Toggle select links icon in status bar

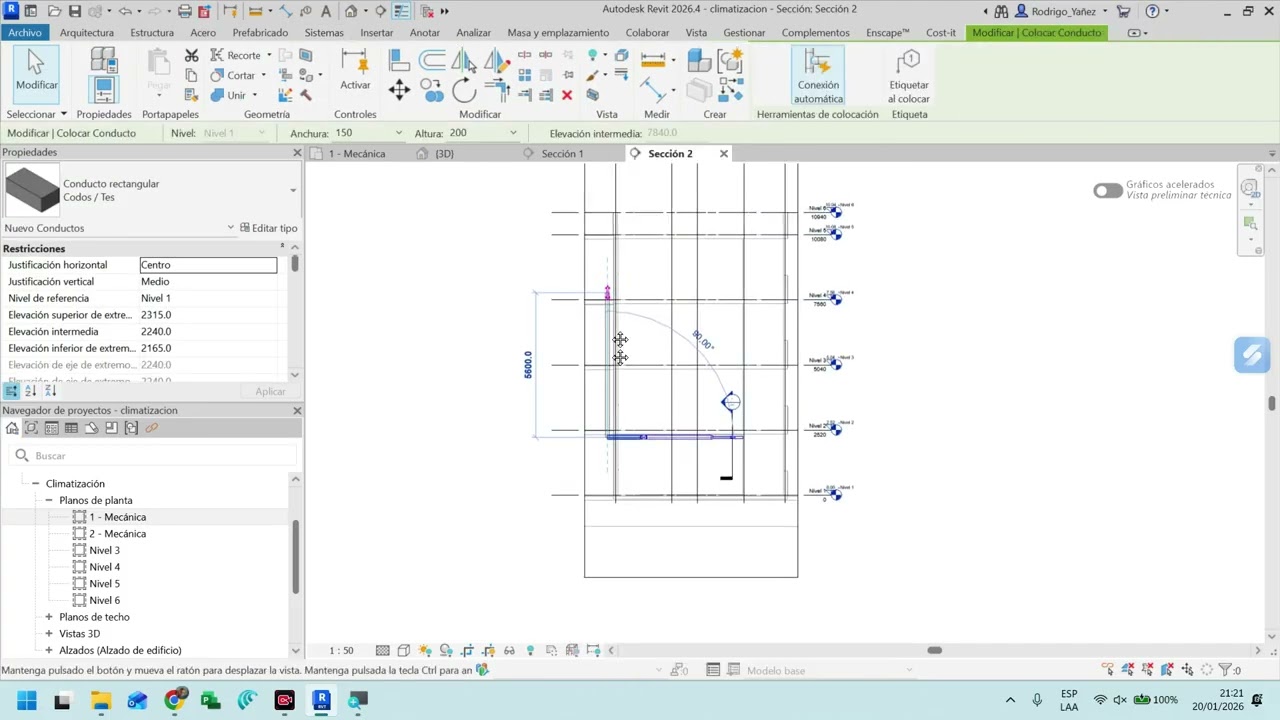(x=1108, y=670)
